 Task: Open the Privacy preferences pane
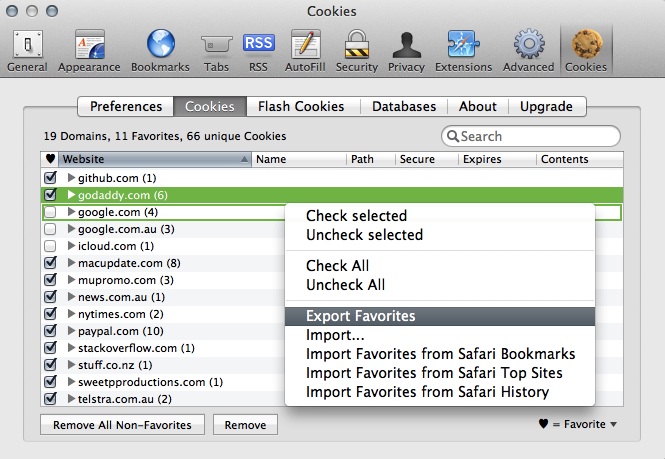(406, 51)
